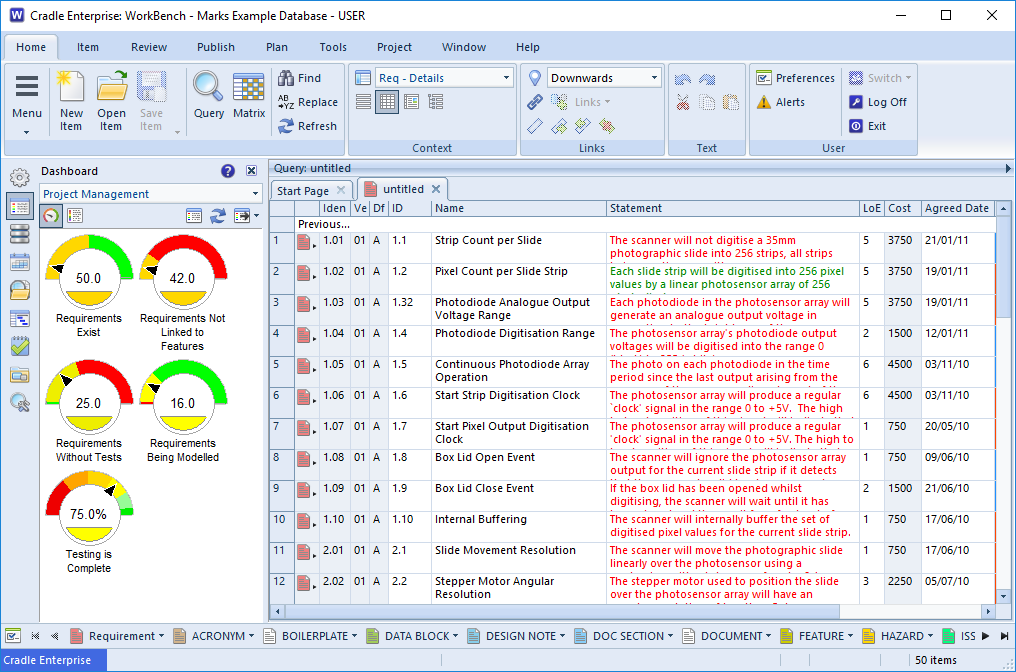
Task: Click the sidebar search magnifier icon
Action: pyautogui.click(x=20, y=403)
